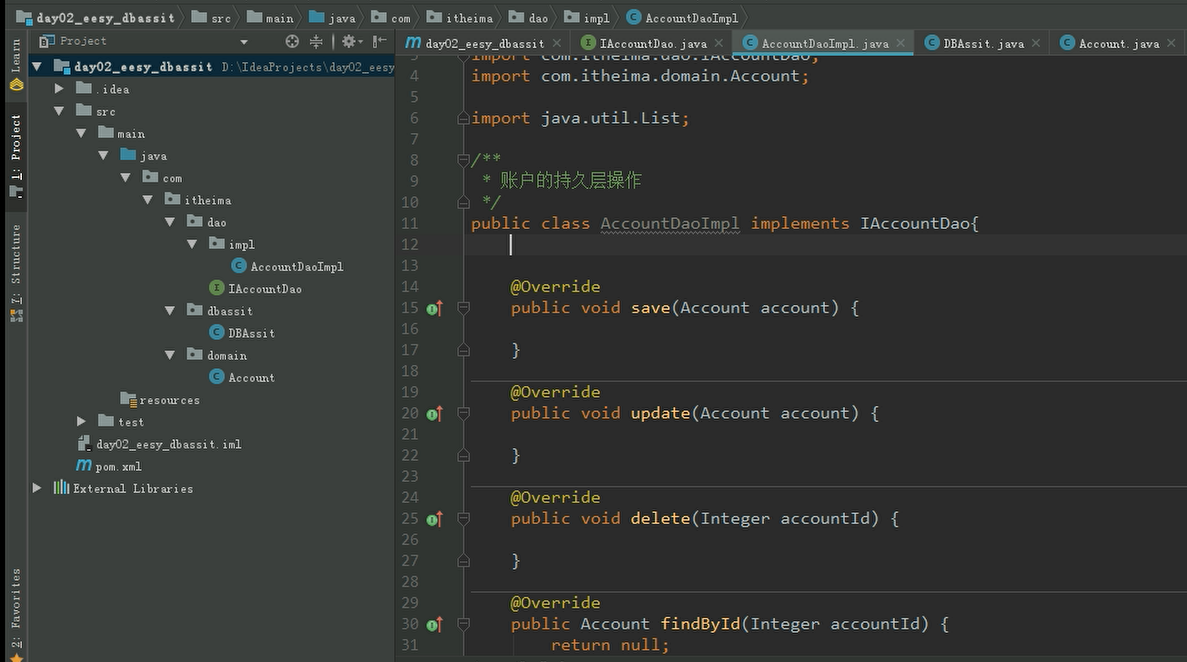Click the overriding method marker on line 20
This screenshot has height=662, width=1187.
pos(435,414)
